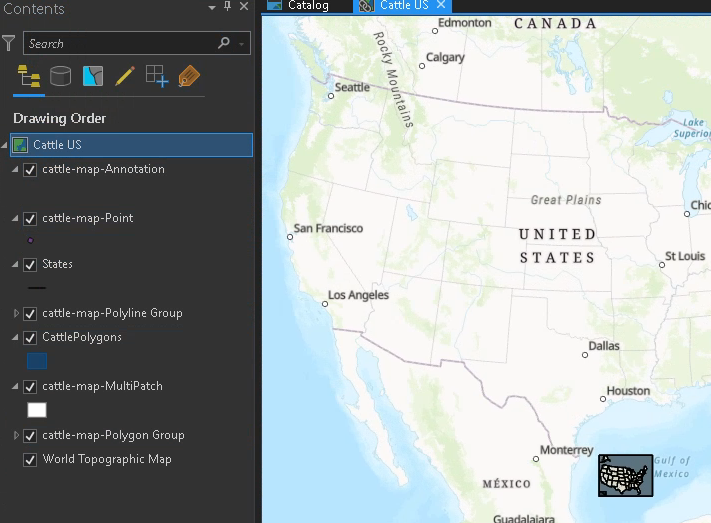Viewport: 711px width, 523px height.
Task: Switch to List By Data Source icon
Action: (61, 76)
